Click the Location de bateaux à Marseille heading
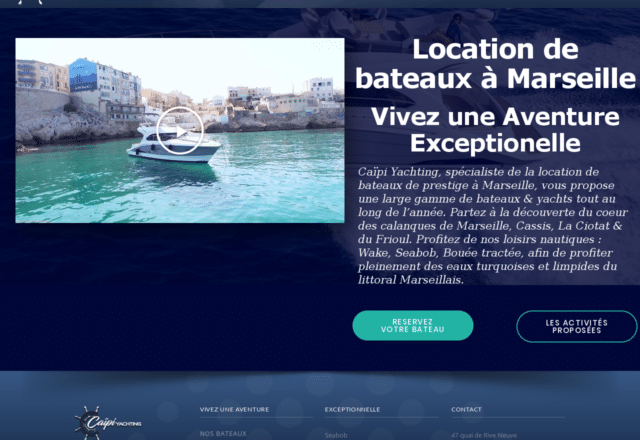 (495, 64)
